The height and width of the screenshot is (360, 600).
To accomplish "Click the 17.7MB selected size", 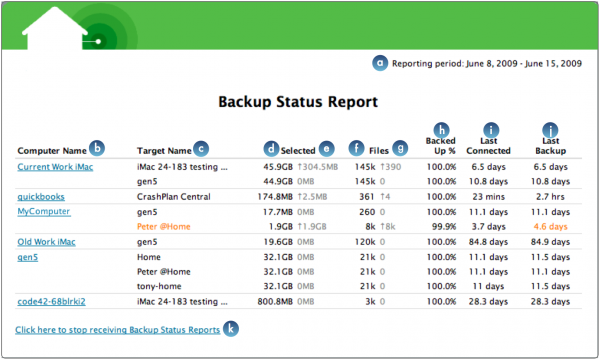I will coord(278,212).
